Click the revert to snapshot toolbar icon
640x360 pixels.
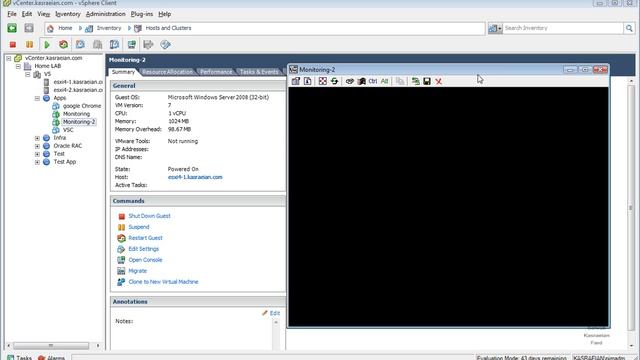tap(97, 44)
